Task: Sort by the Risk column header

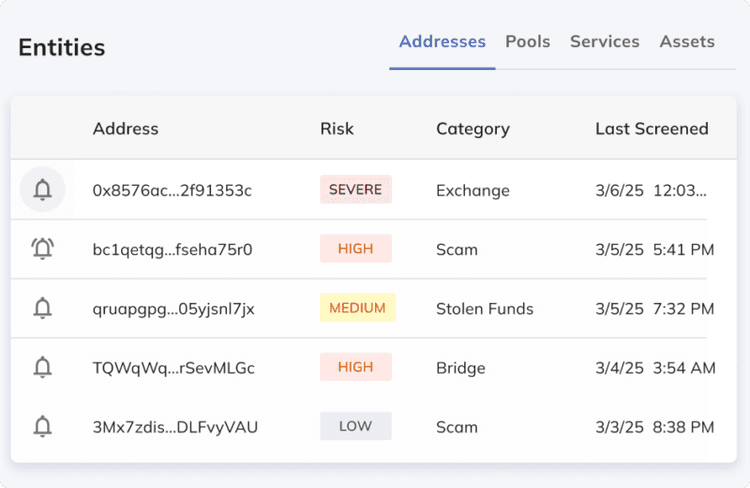Action: point(337,129)
